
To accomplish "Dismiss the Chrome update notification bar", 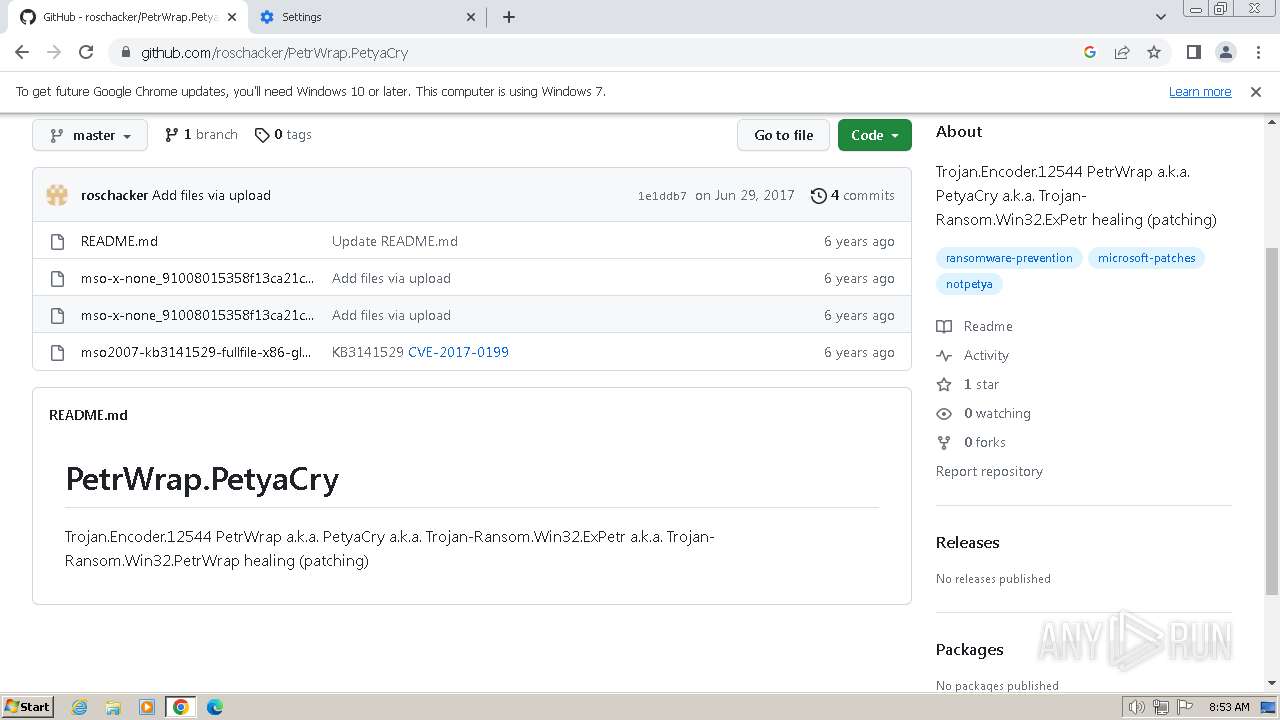I will (x=1256, y=91).
